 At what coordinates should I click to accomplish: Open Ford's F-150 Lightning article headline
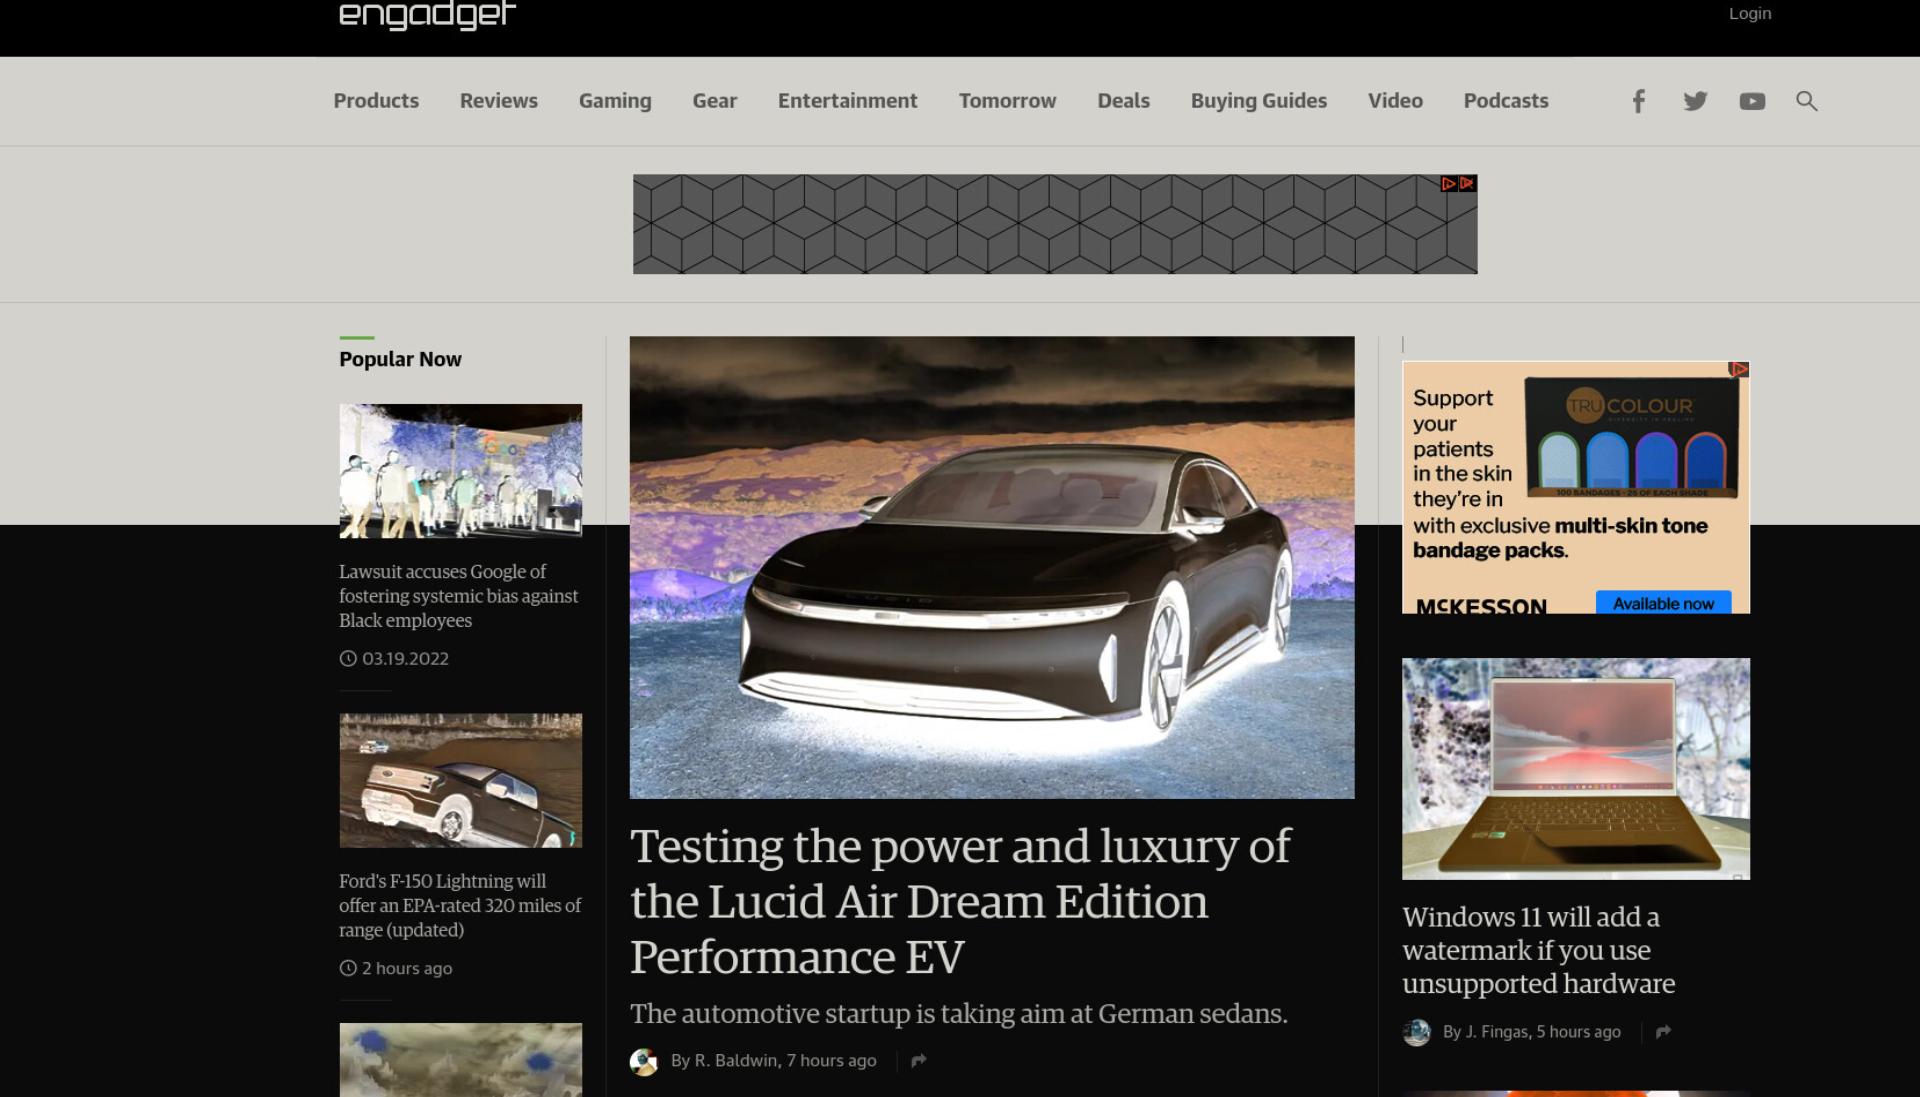pyautogui.click(x=460, y=906)
